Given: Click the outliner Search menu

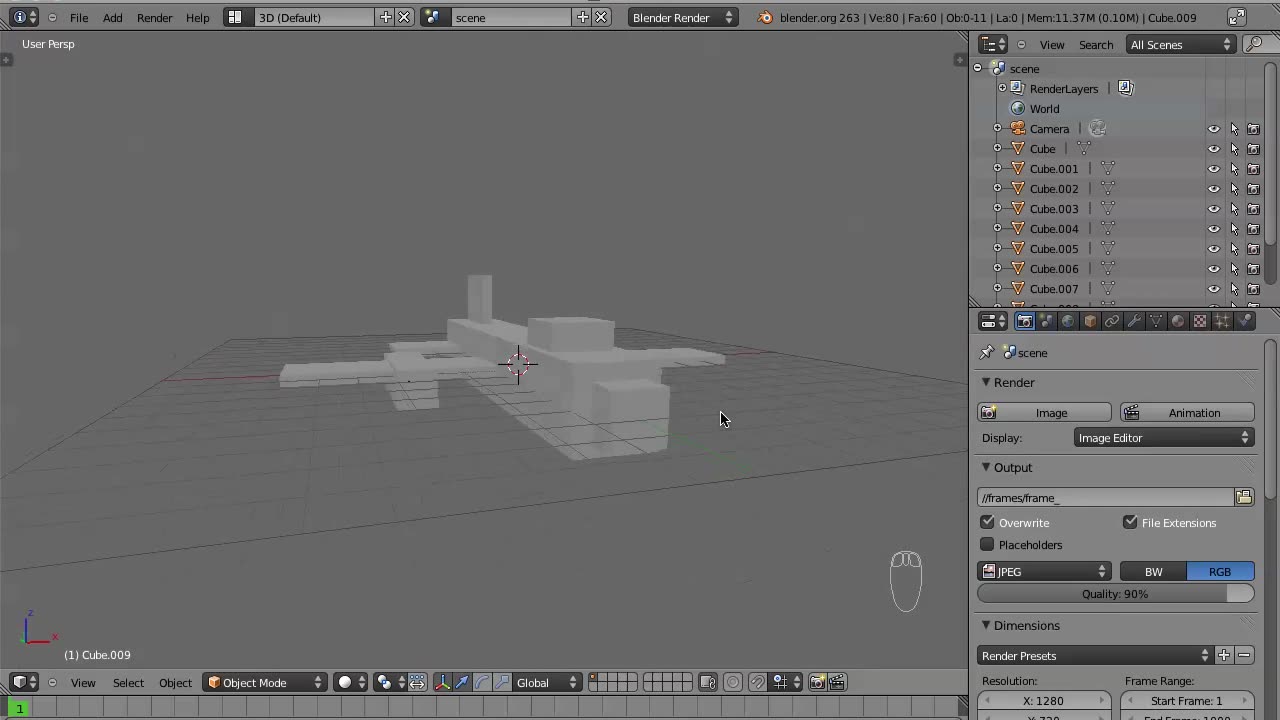Looking at the screenshot, I should (1096, 44).
